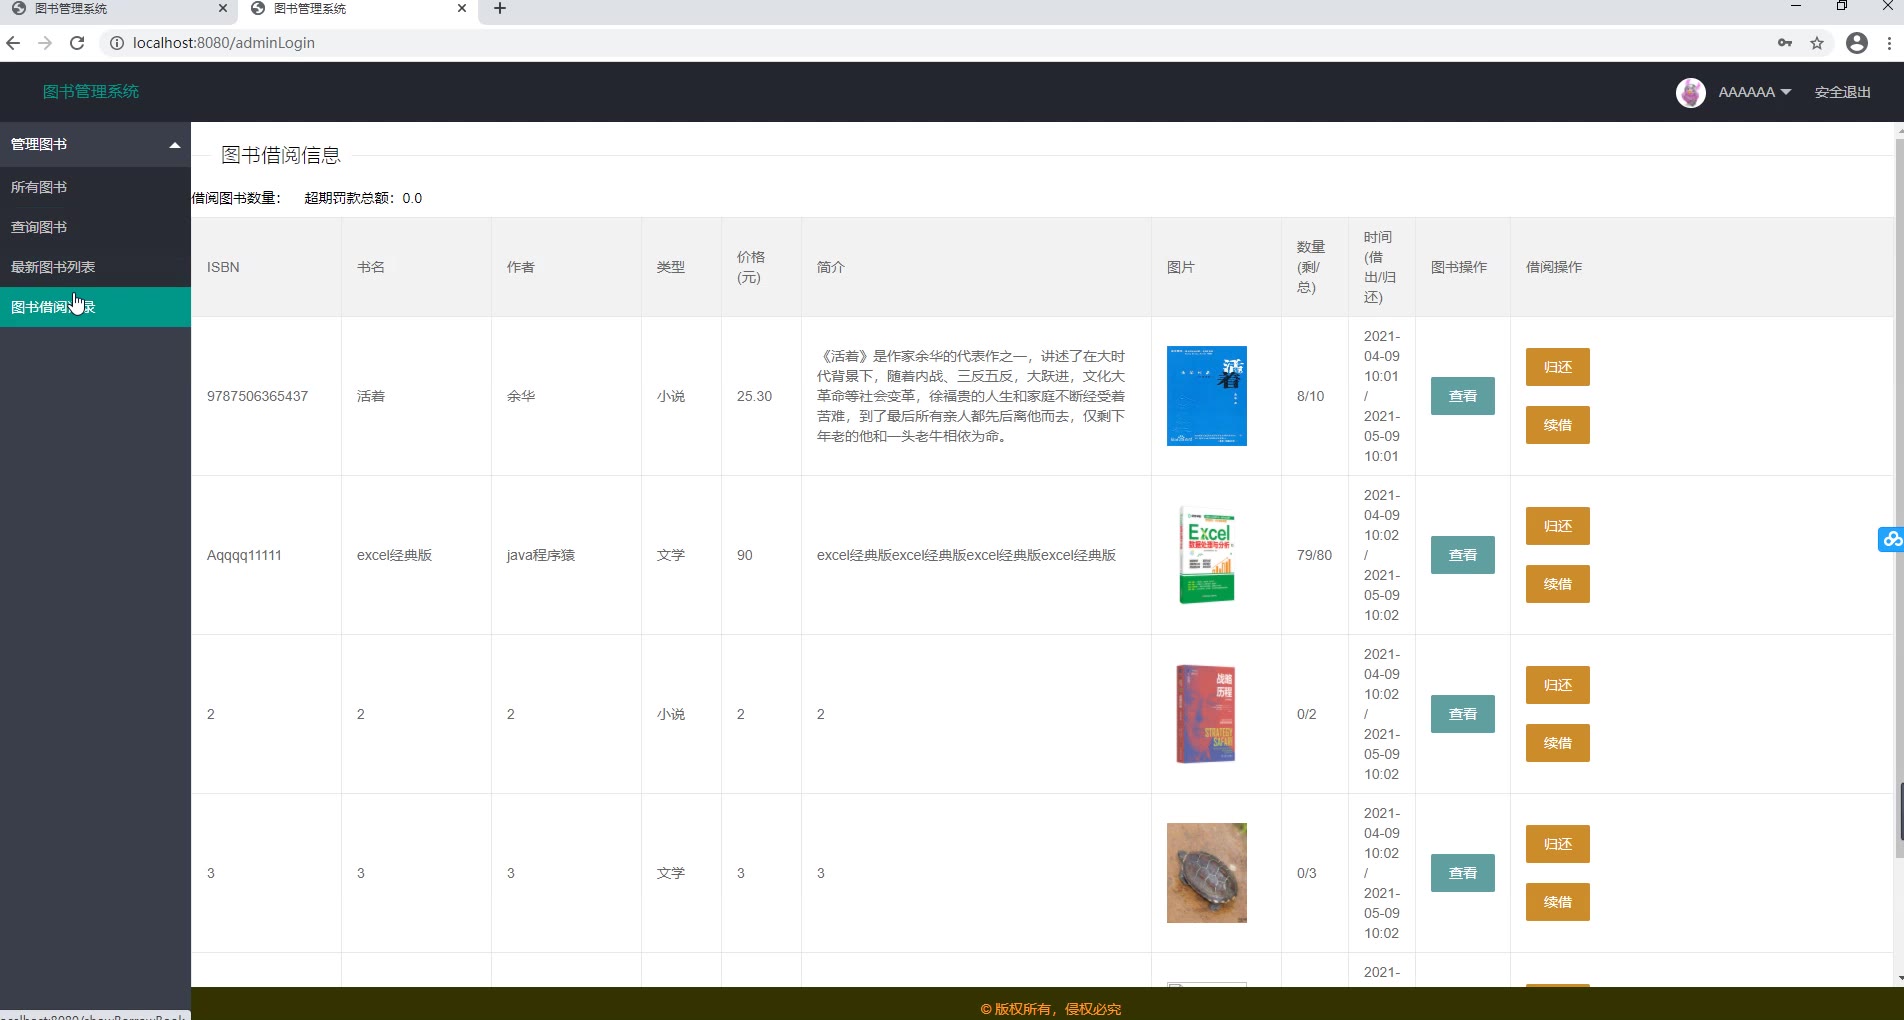Close the active 图书管理系统 tab
The width and height of the screenshot is (1904, 1020).
coord(462,8)
